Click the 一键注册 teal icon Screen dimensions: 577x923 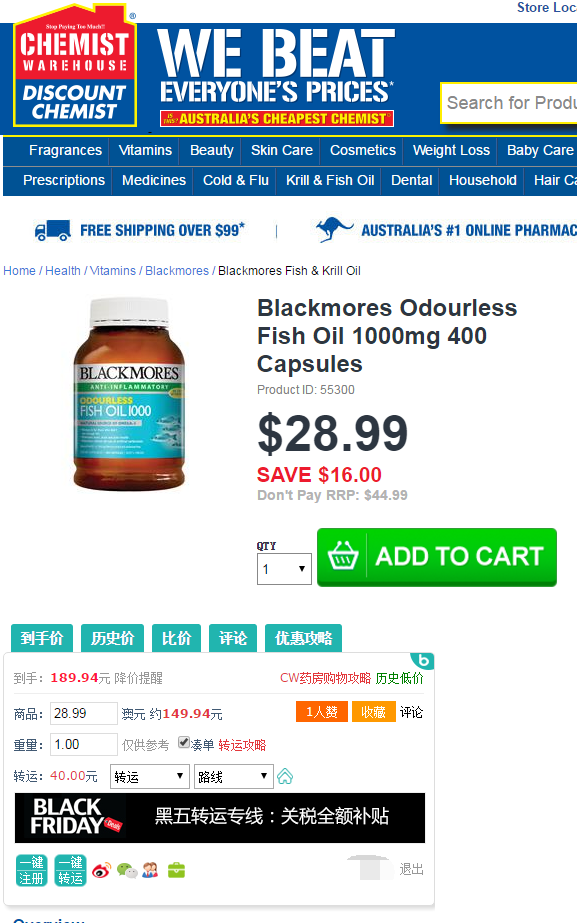tap(31, 870)
